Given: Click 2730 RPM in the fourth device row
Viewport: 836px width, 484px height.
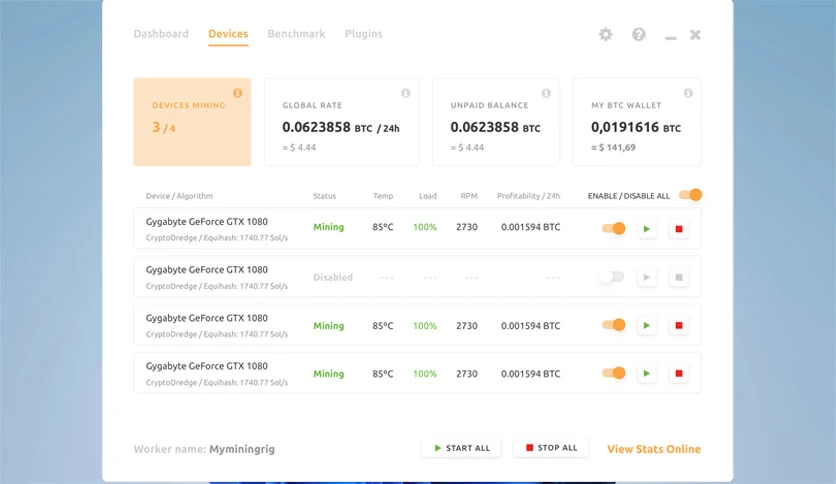Looking at the screenshot, I should pyautogui.click(x=467, y=374).
